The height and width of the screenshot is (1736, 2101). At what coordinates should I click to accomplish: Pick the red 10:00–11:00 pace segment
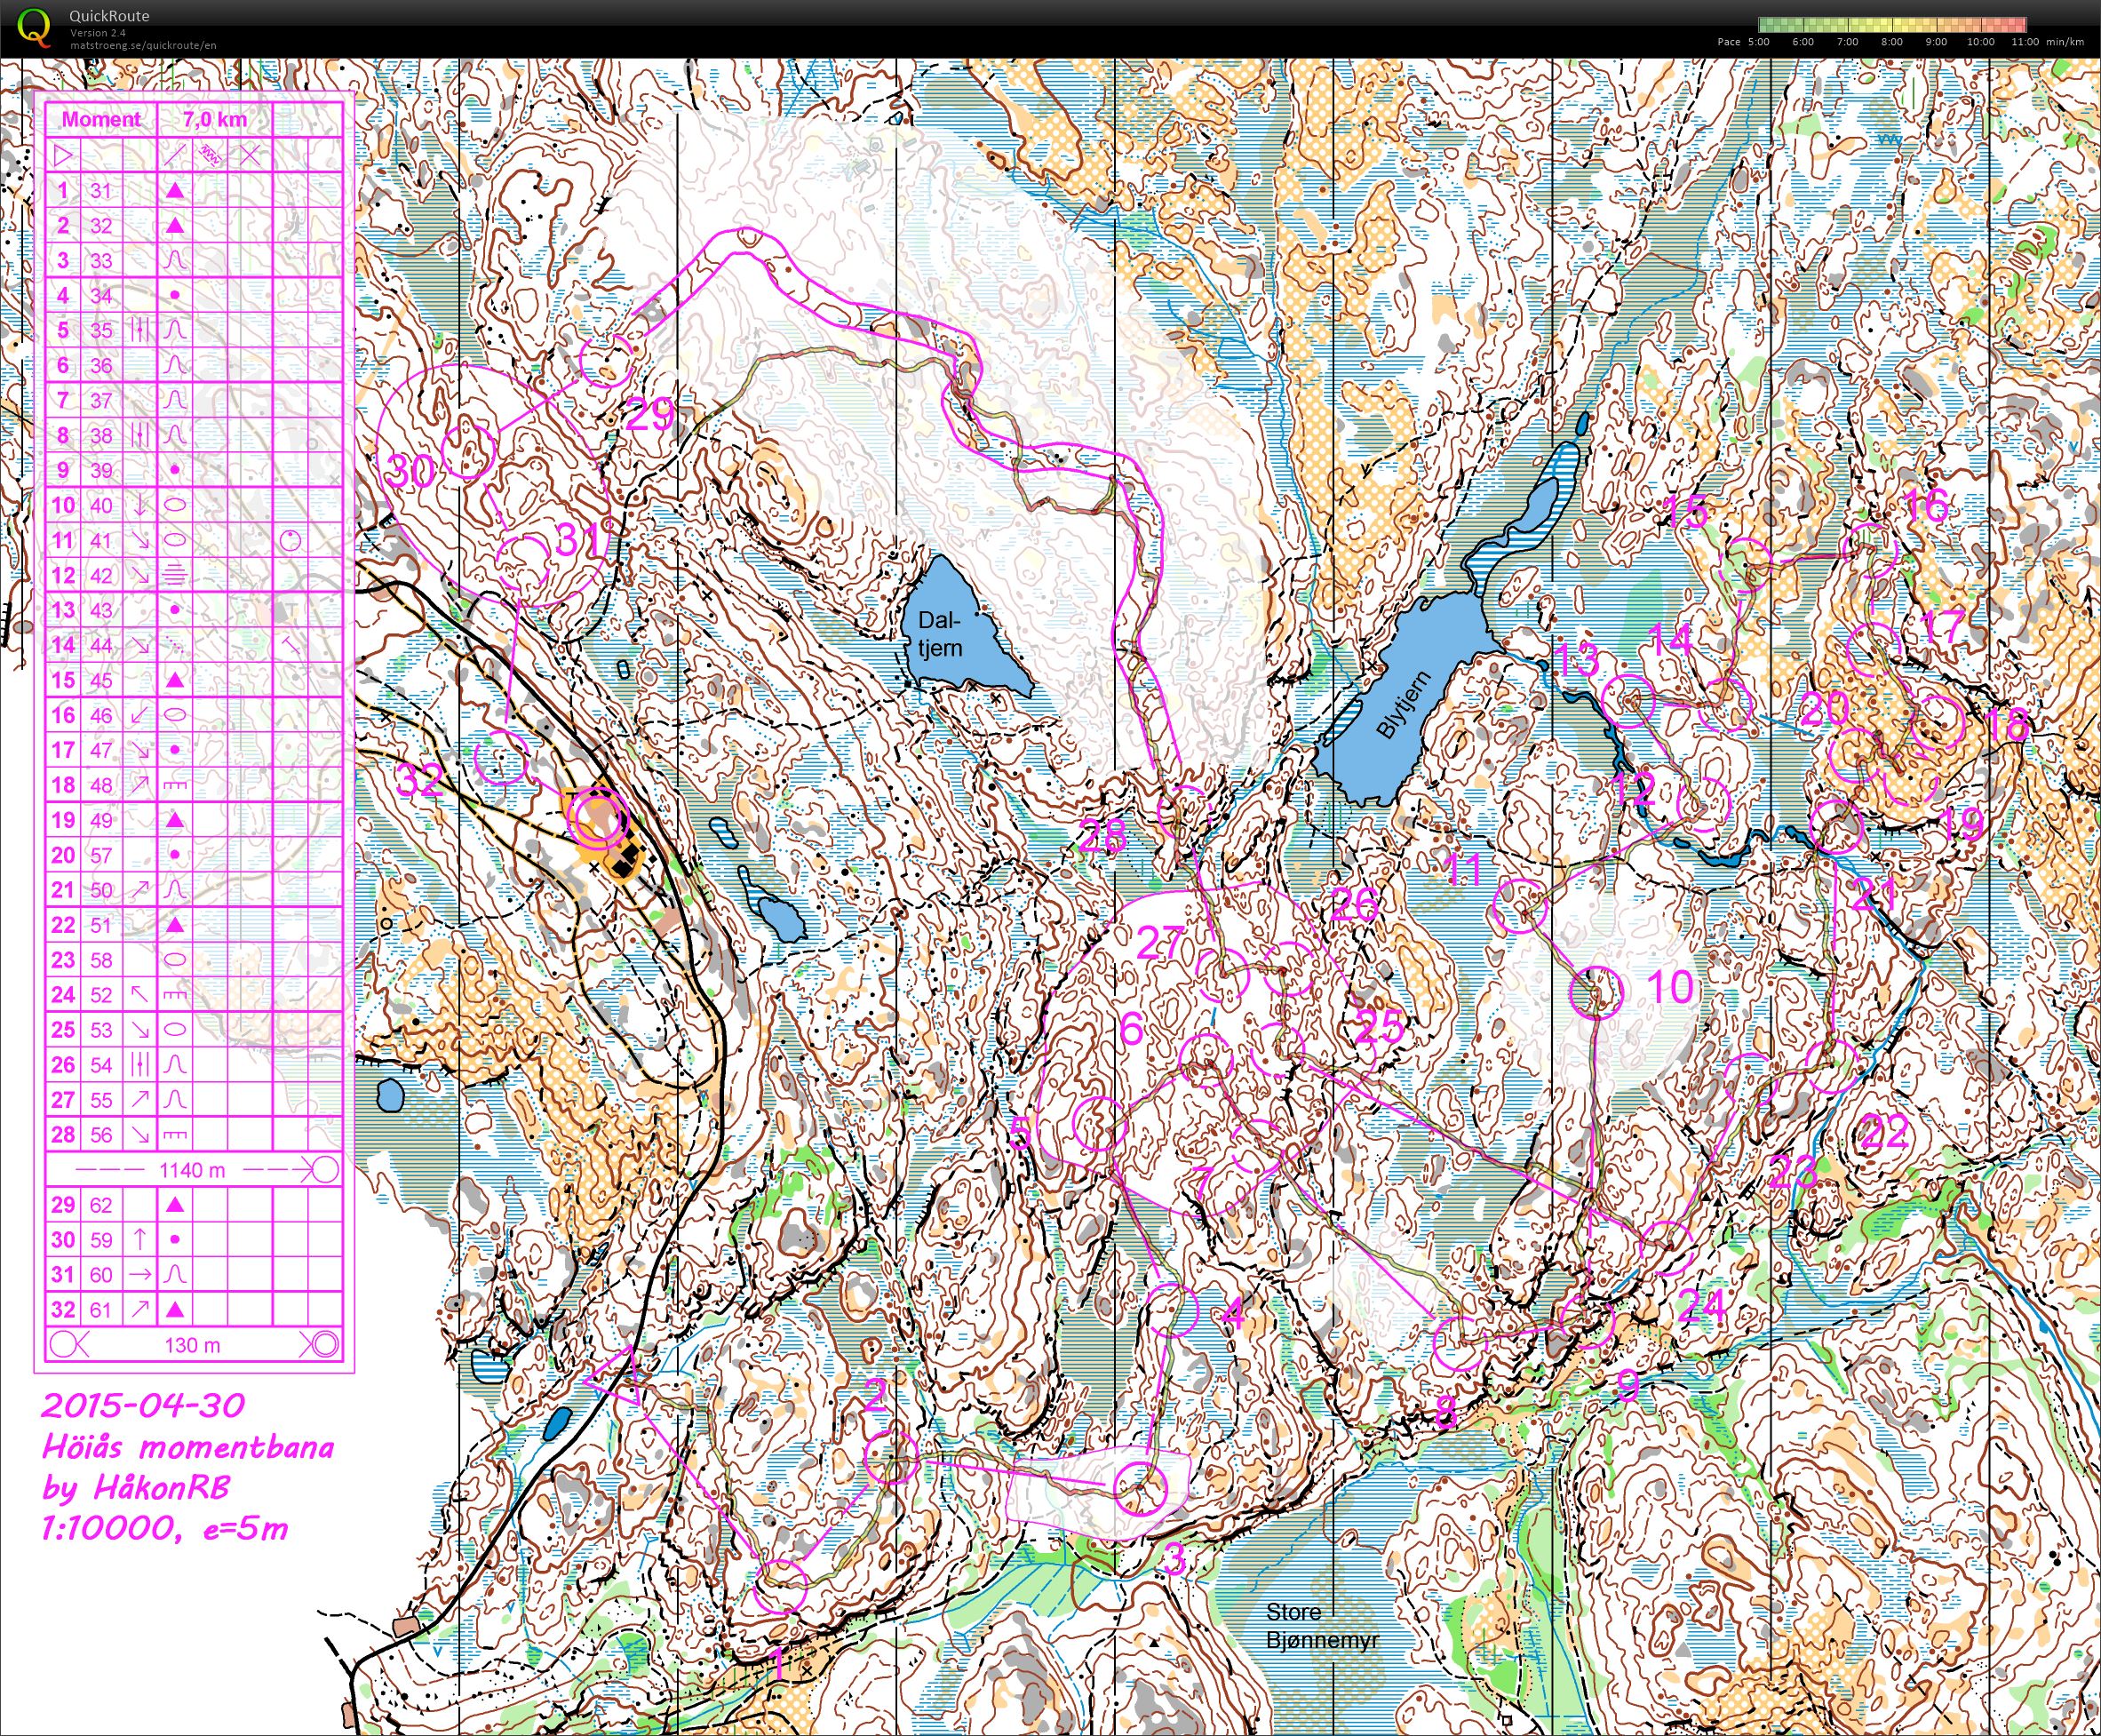(2004, 25)
